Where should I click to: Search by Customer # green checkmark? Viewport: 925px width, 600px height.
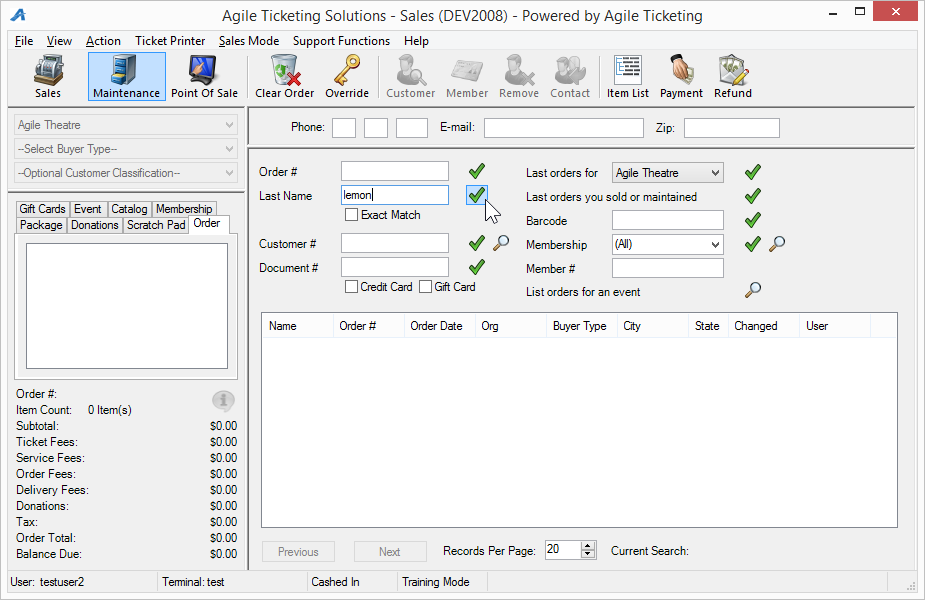(477, 243)
